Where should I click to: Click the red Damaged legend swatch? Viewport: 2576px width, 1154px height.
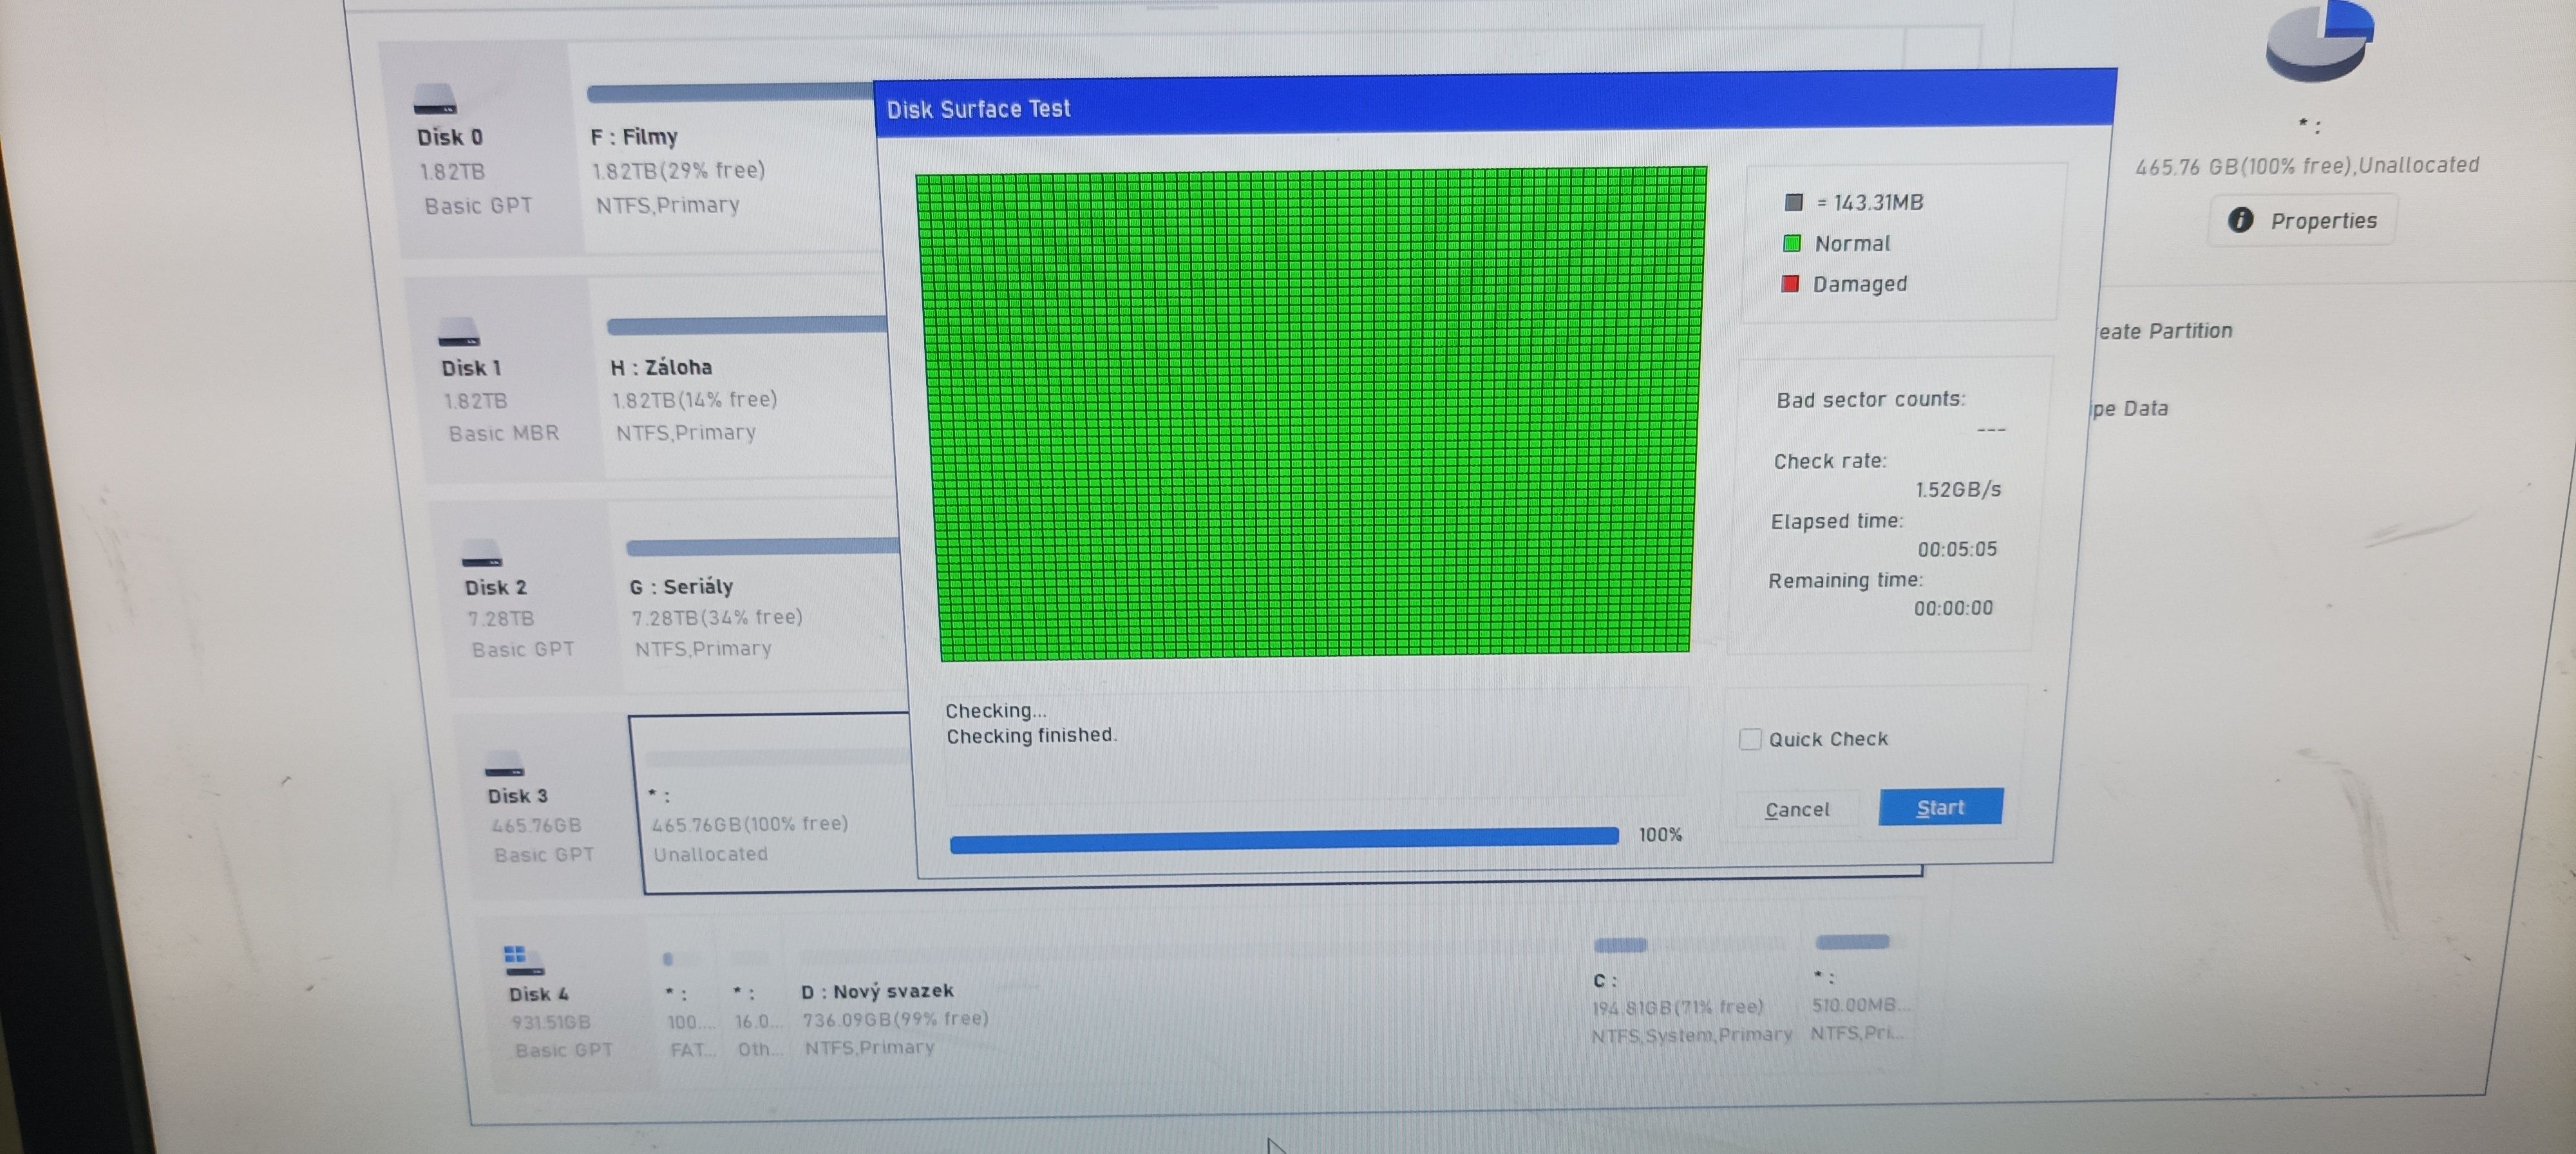[1790, 284]
